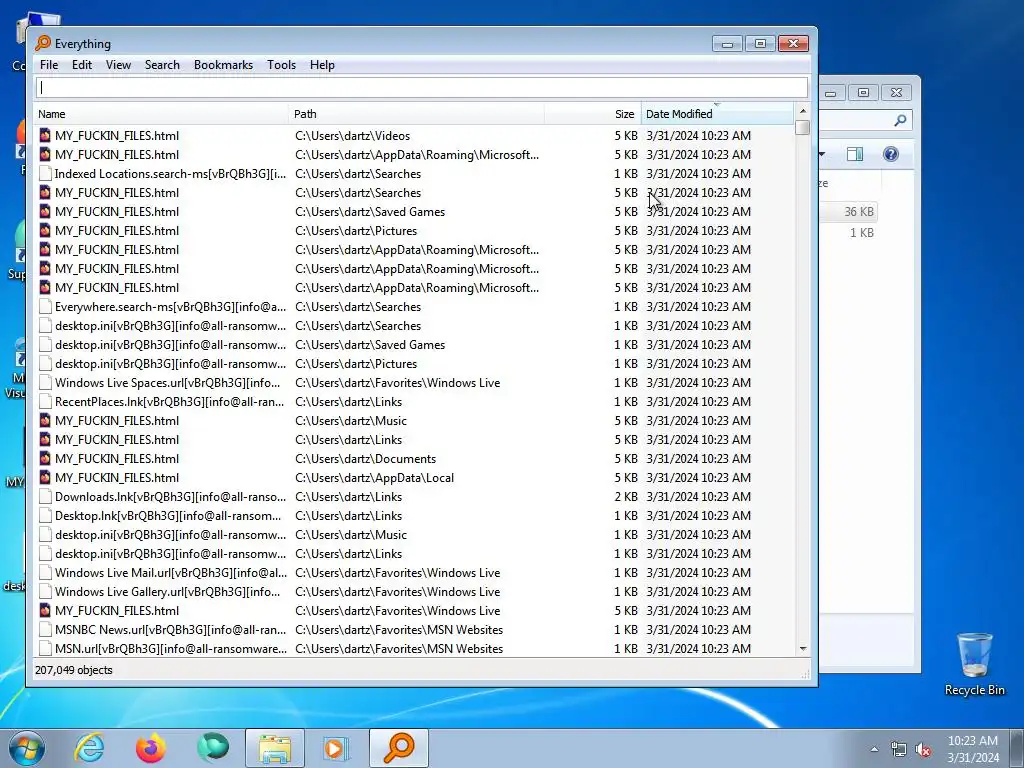This screenshot has height=768, width=1024.
Task: Open Windows Media Player from taskbar
Action: click(x=337, y=748)
